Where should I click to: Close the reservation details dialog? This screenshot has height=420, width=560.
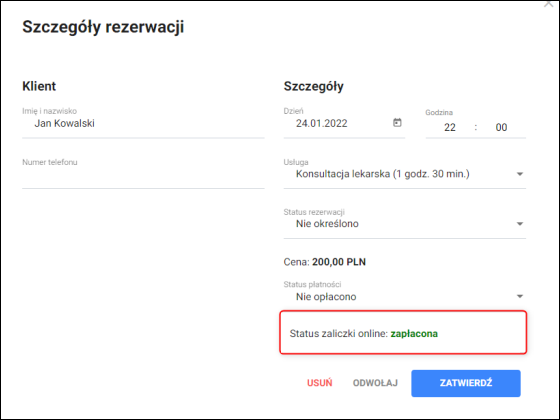coord(548,4)
